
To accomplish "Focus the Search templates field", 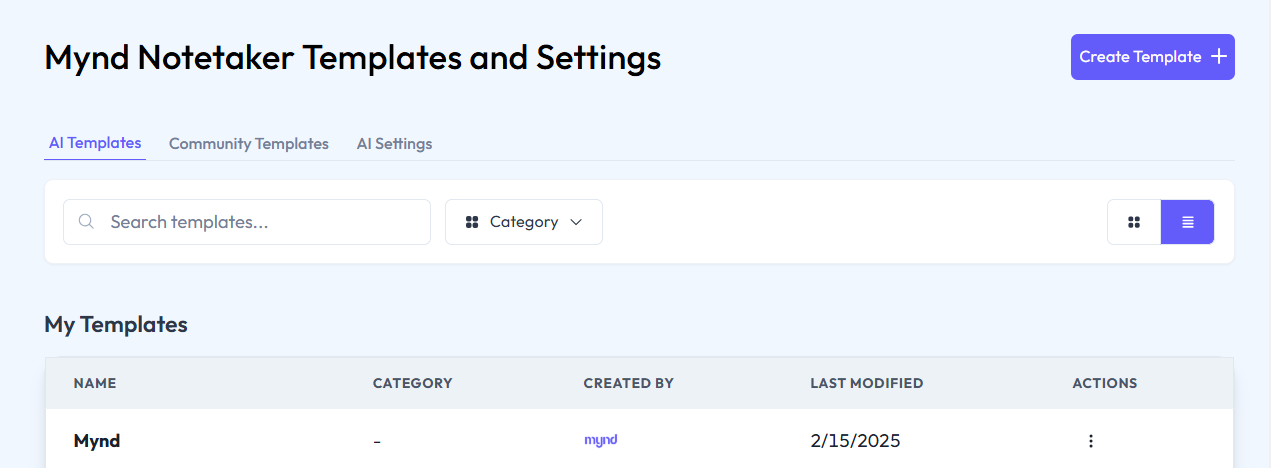I will click(x=260, y=222).
